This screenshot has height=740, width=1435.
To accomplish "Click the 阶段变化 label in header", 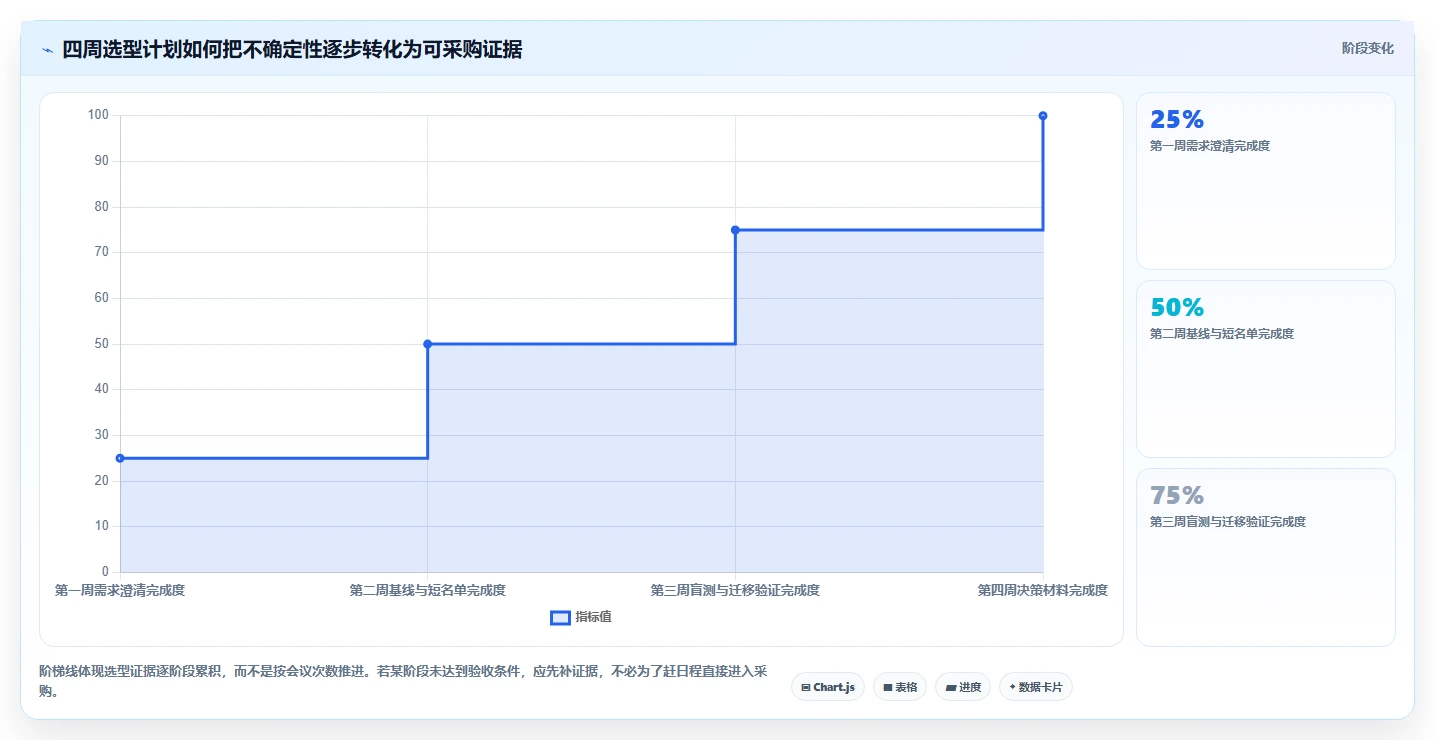I will (x=1367, y=48).
